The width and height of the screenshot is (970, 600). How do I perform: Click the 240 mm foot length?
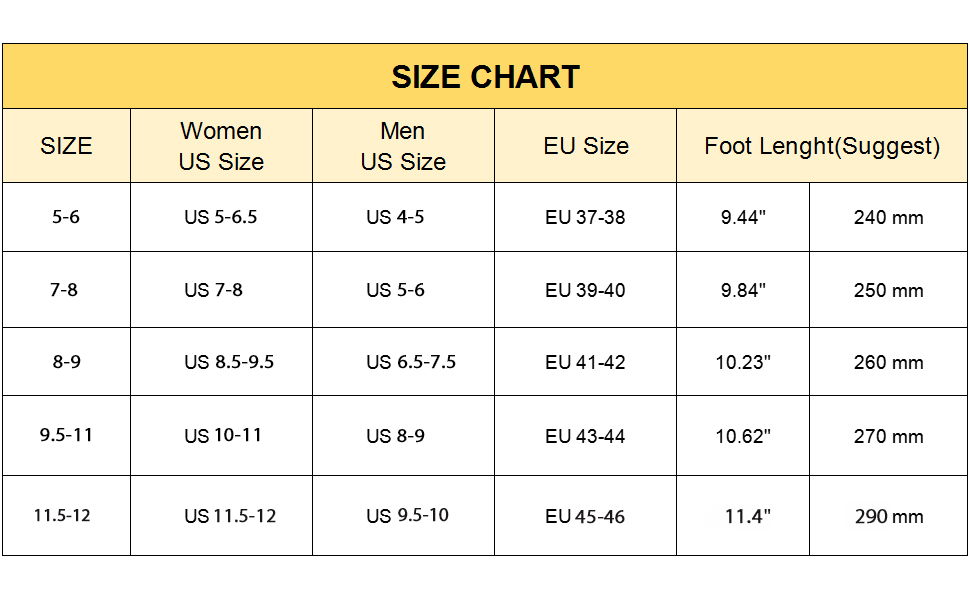tap(888, 217)
